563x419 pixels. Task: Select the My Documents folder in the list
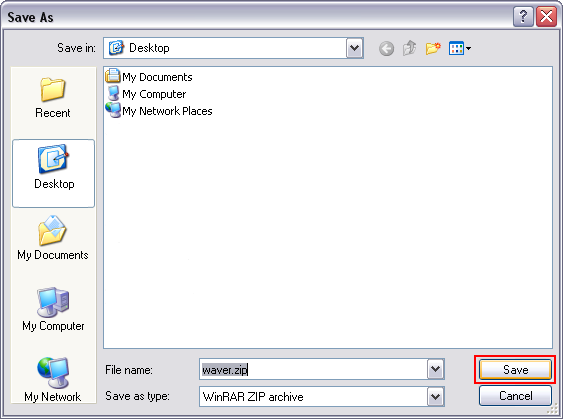pyautogui.click(x=149, y=76)
